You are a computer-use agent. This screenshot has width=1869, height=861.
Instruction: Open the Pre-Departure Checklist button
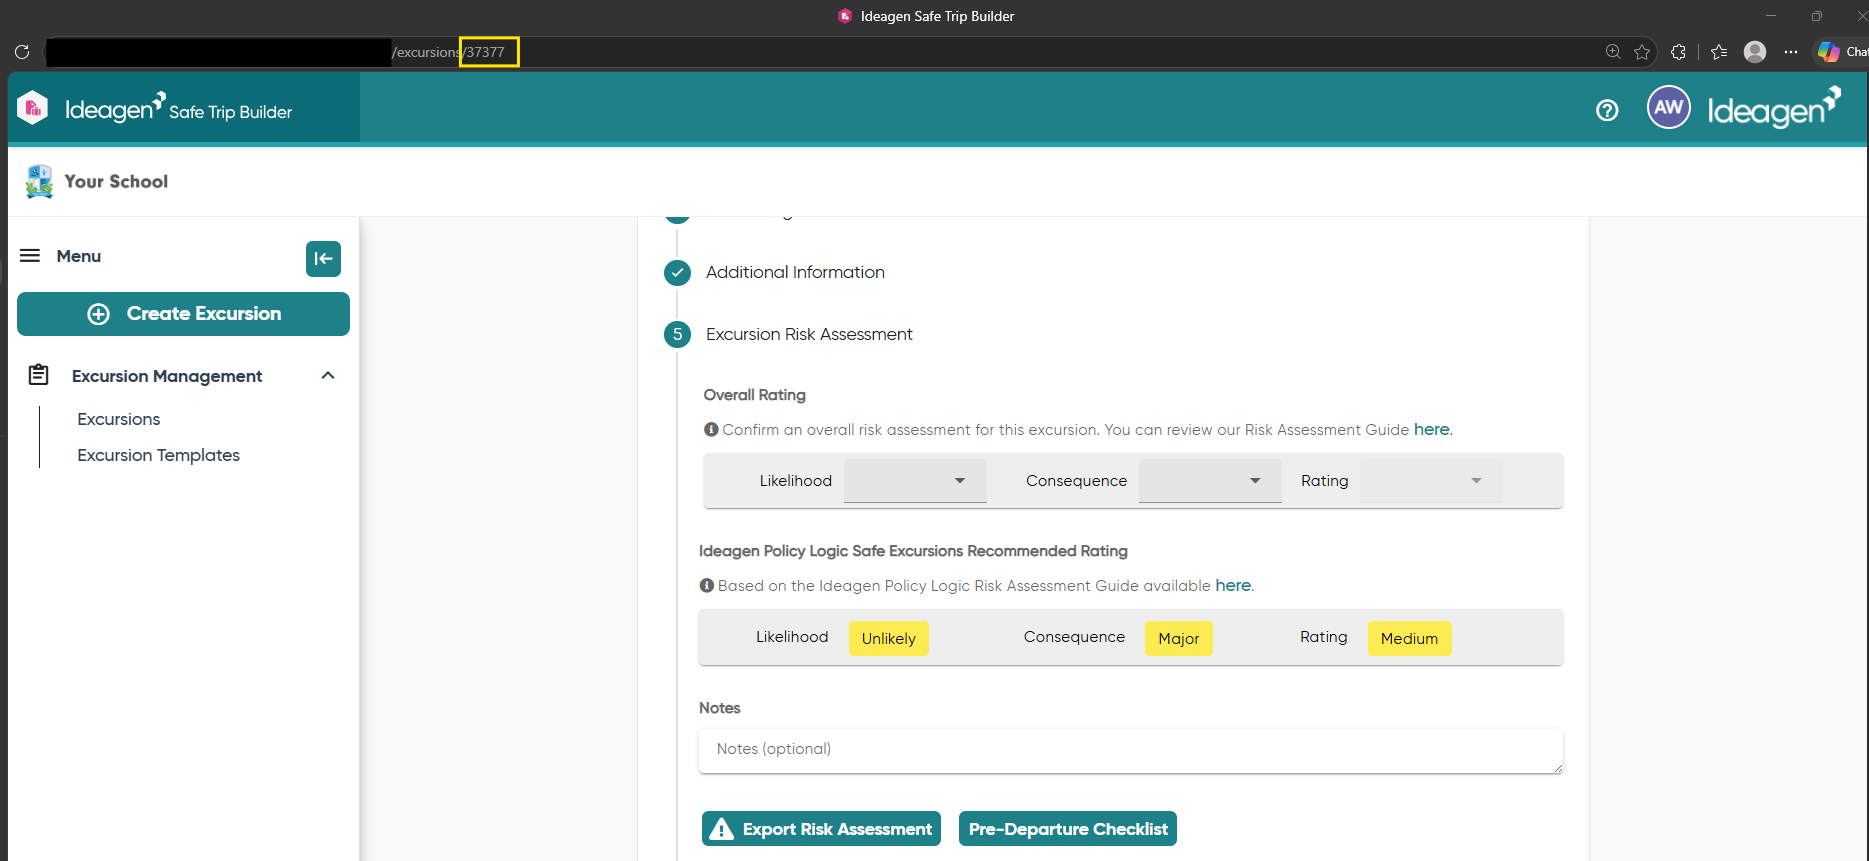click(1068, 829)
